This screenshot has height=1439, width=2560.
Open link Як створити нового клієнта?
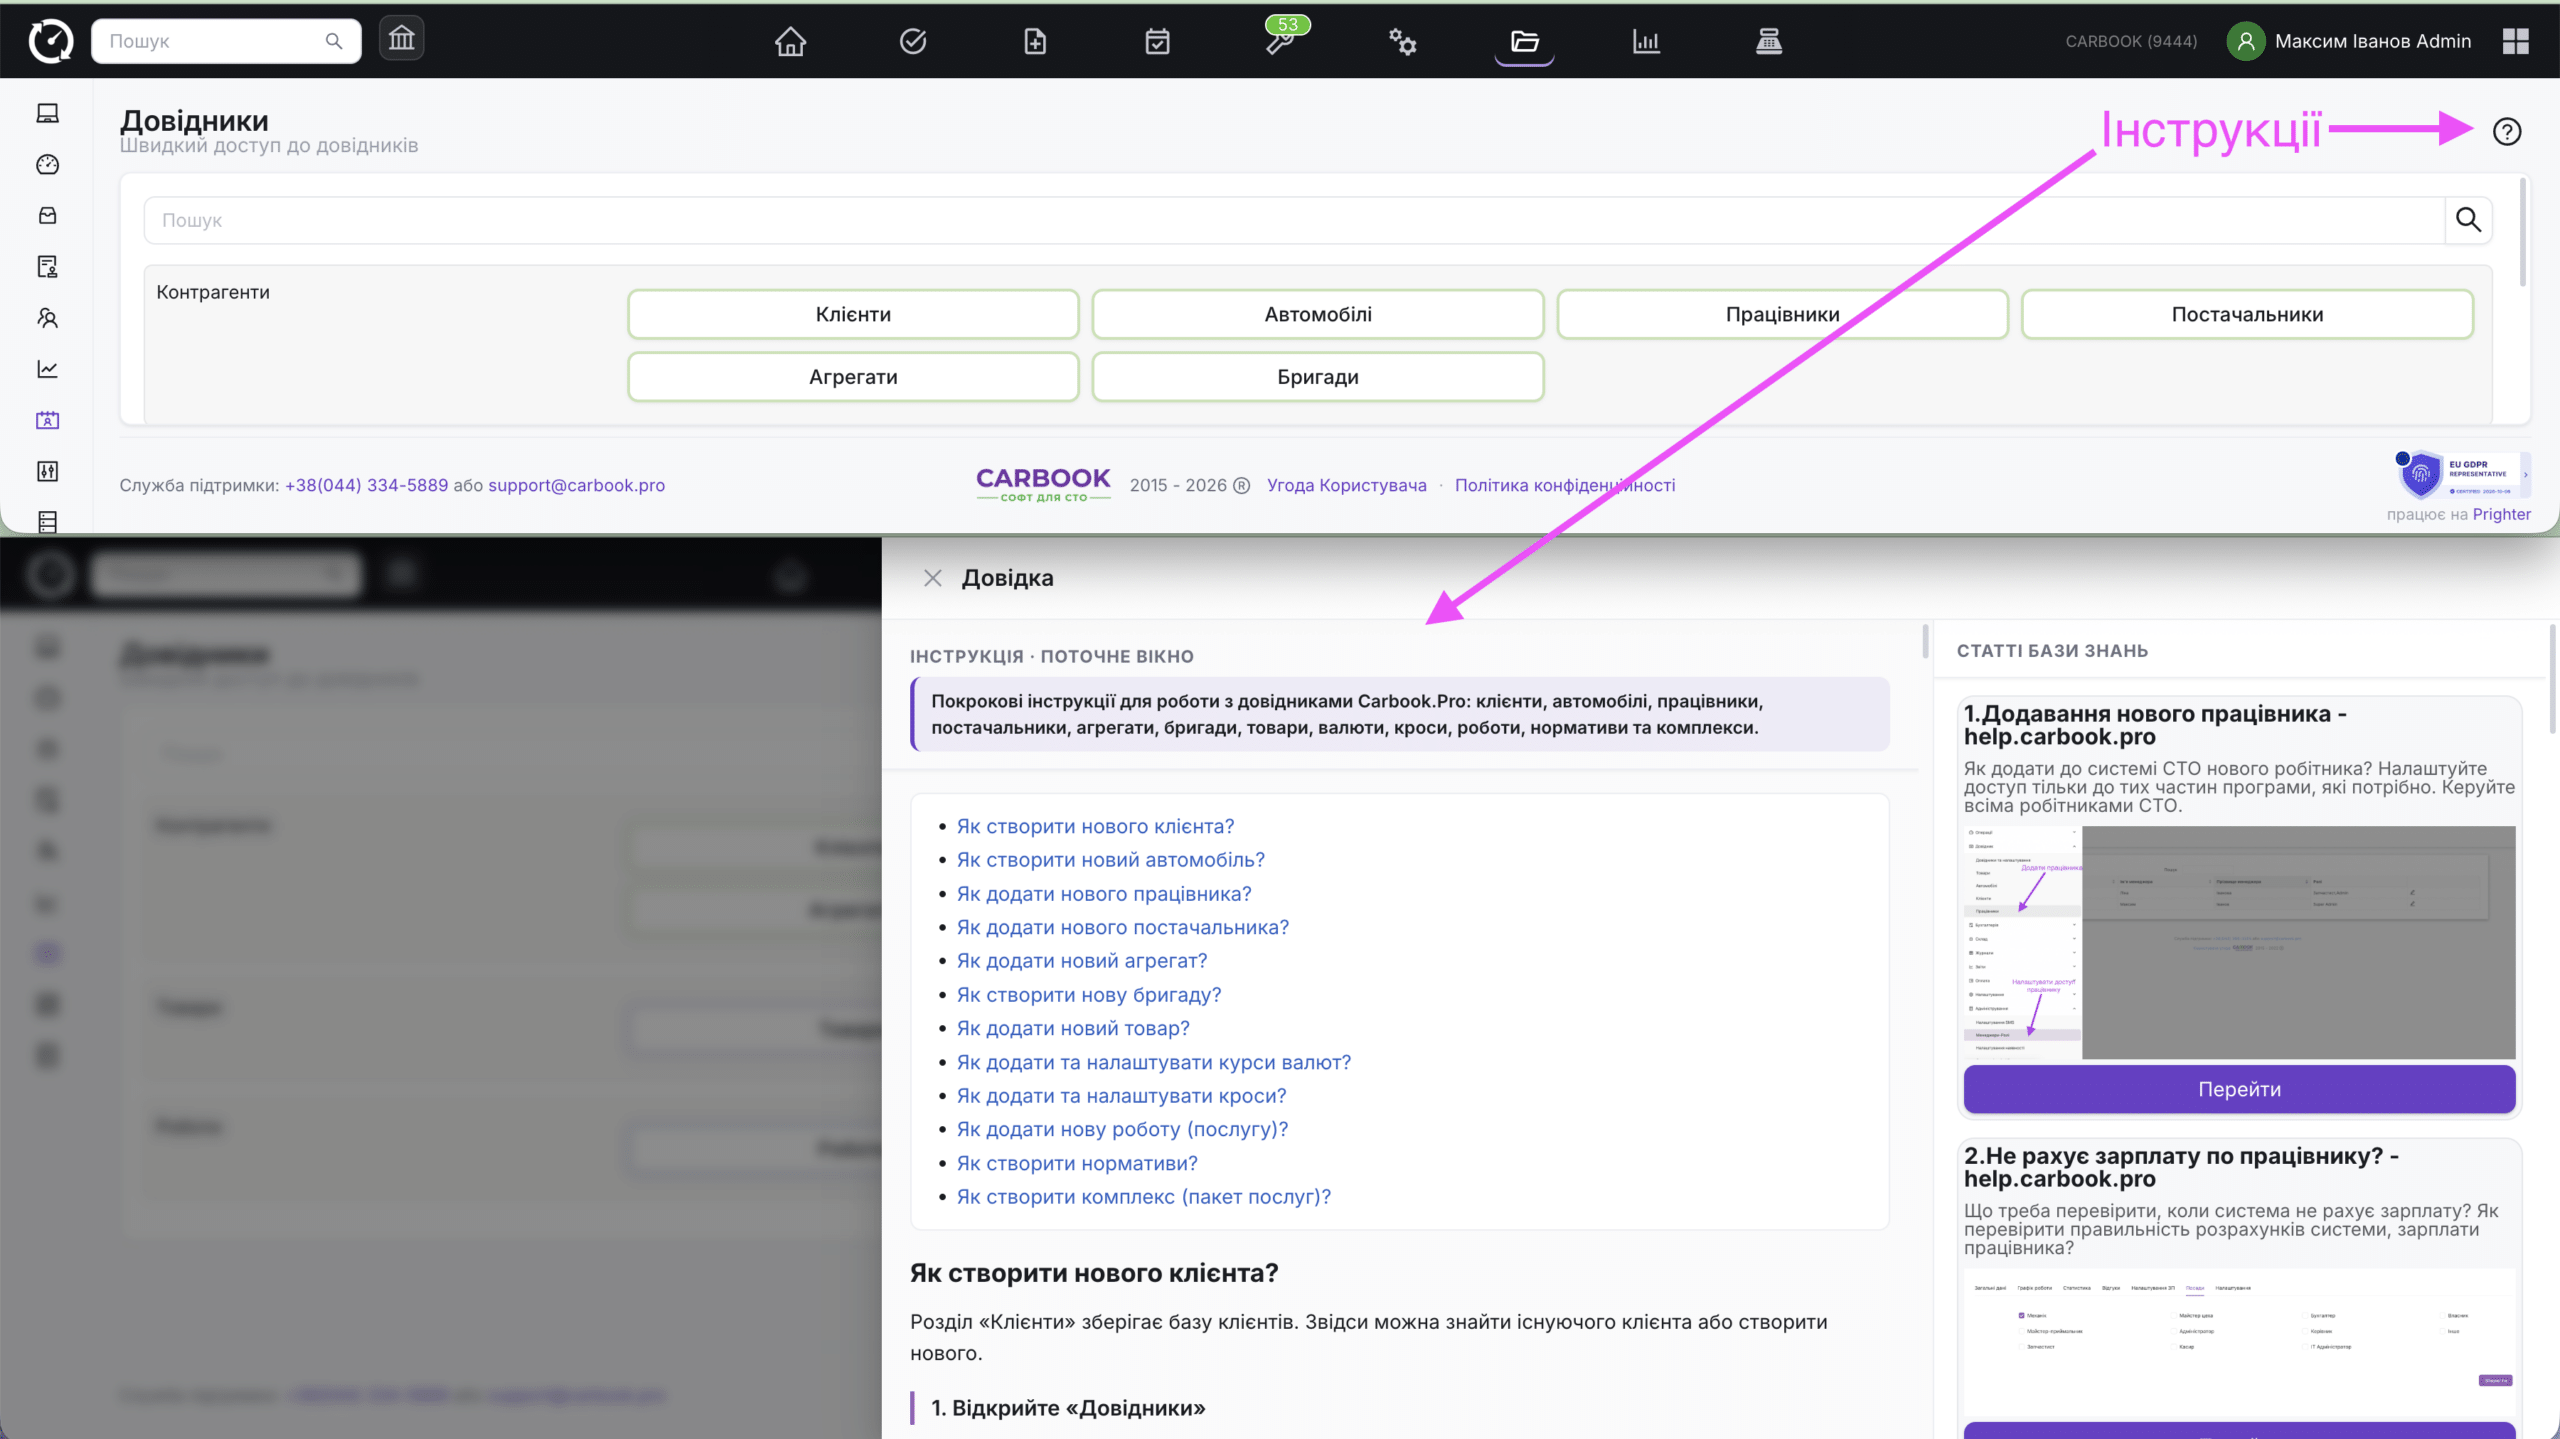tap(1095, 826)
